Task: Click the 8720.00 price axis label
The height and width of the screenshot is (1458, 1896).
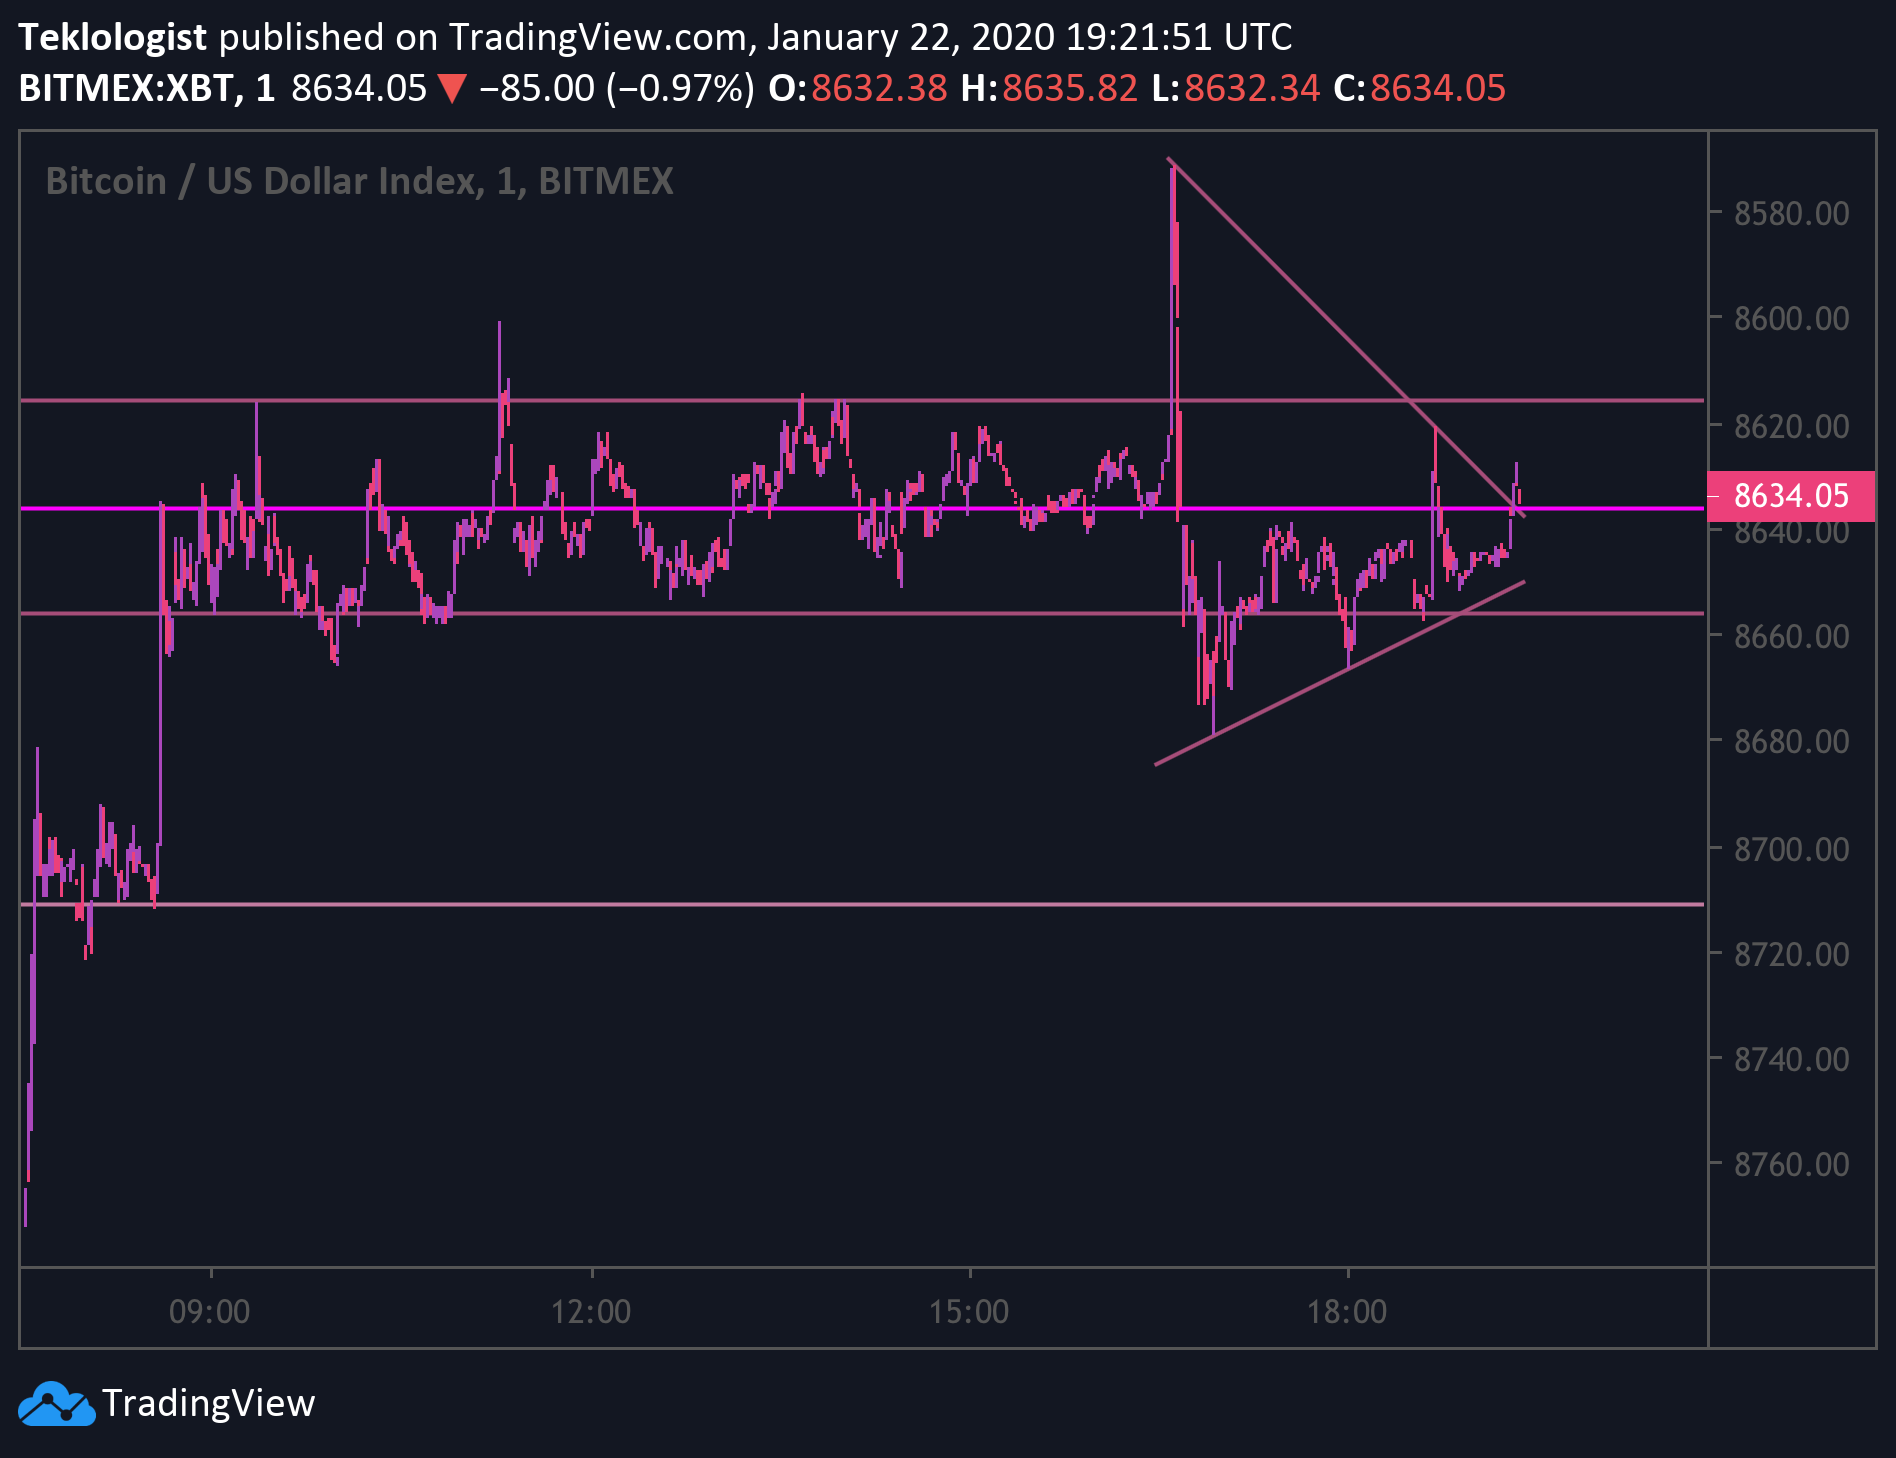Action: [1791, 953]
